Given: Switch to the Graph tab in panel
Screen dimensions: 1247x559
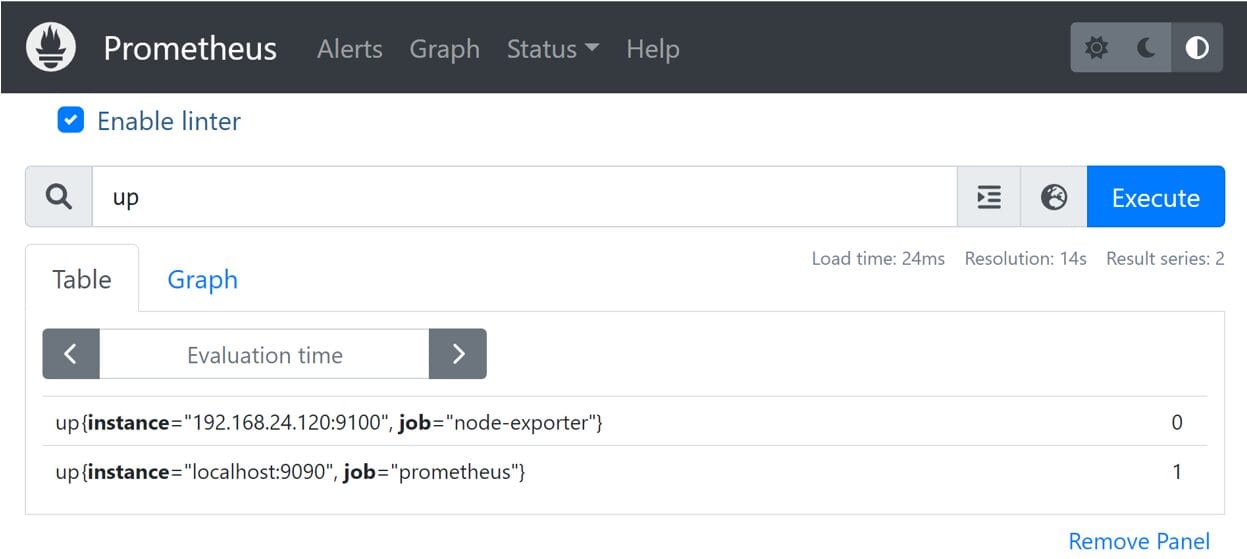Looking at the screenshot, I should [x=202, y=279].
